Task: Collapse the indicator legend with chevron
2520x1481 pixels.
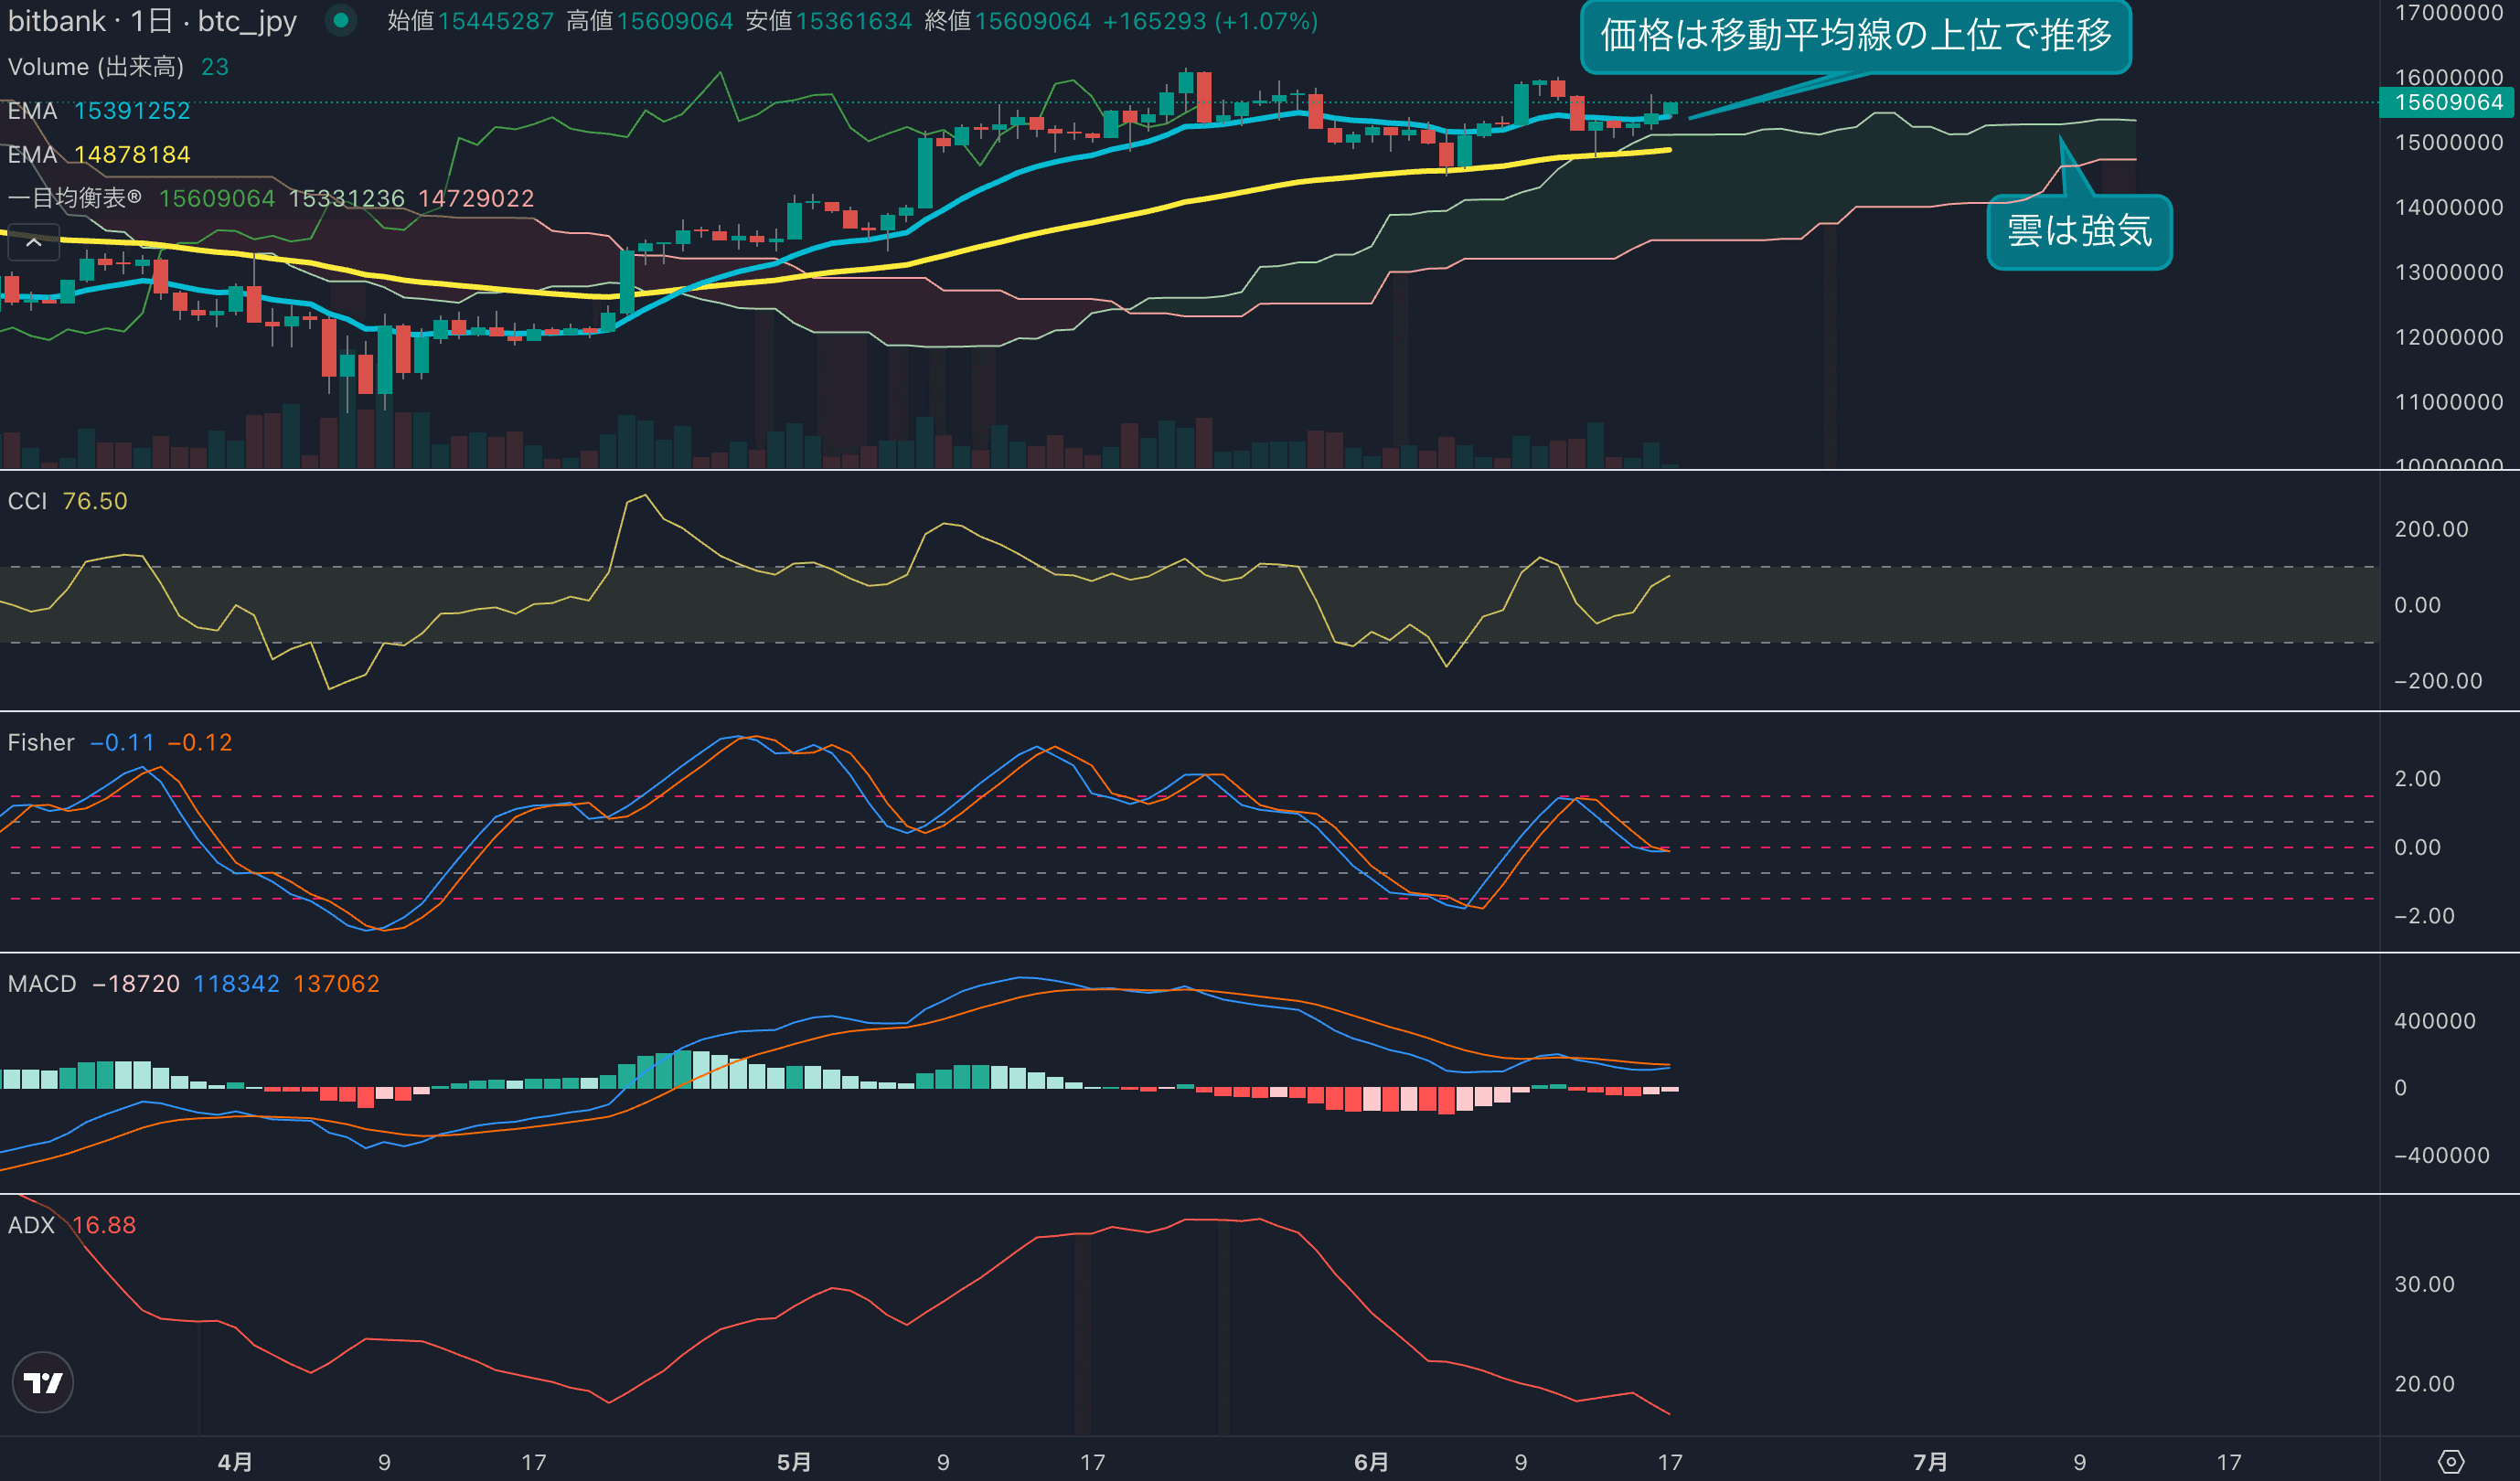Action: [33, 242]
